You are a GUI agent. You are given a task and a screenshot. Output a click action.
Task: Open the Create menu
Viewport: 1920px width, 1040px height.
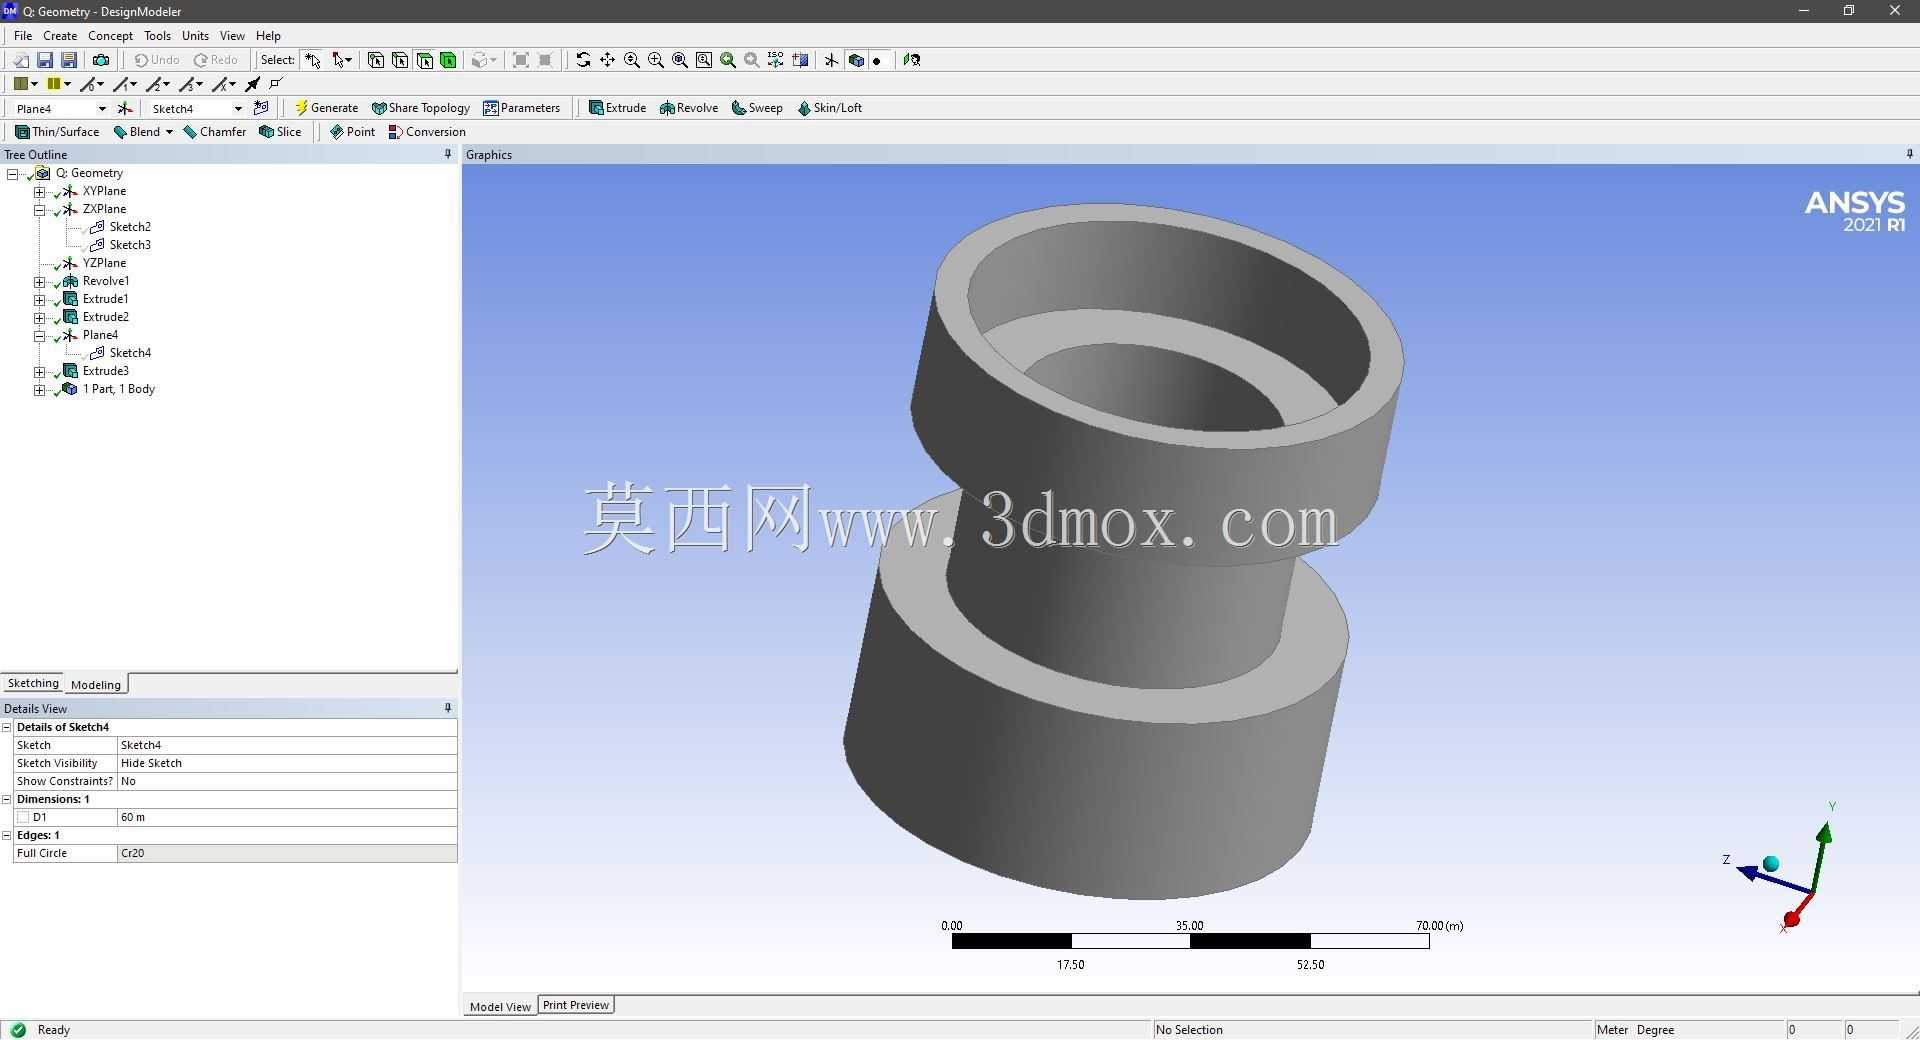coord(60,35)
